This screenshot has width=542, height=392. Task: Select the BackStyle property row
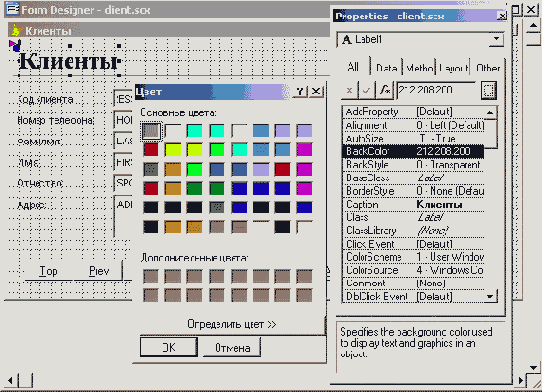coord(413,165)
